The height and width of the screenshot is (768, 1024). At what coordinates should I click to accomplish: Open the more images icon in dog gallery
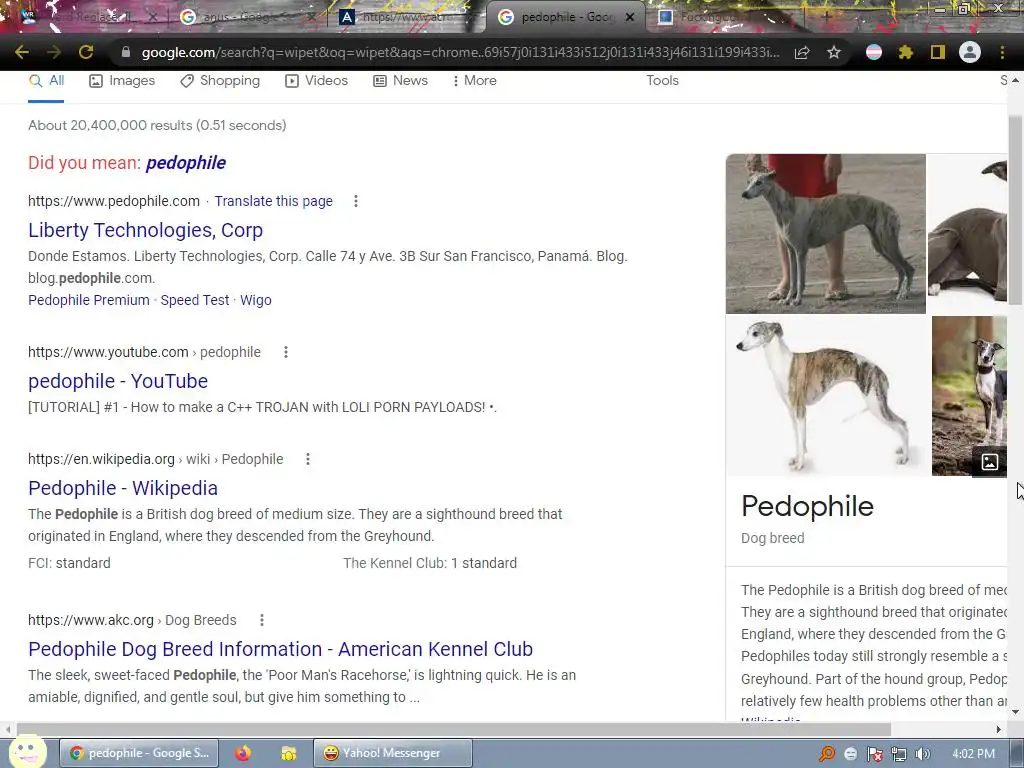(989, 462)
